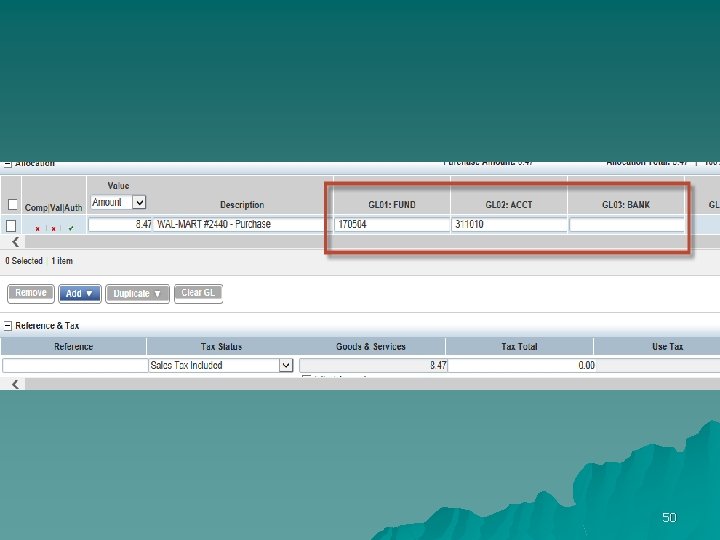
Task: Click the Reference column header
Action: coord(73,347)
